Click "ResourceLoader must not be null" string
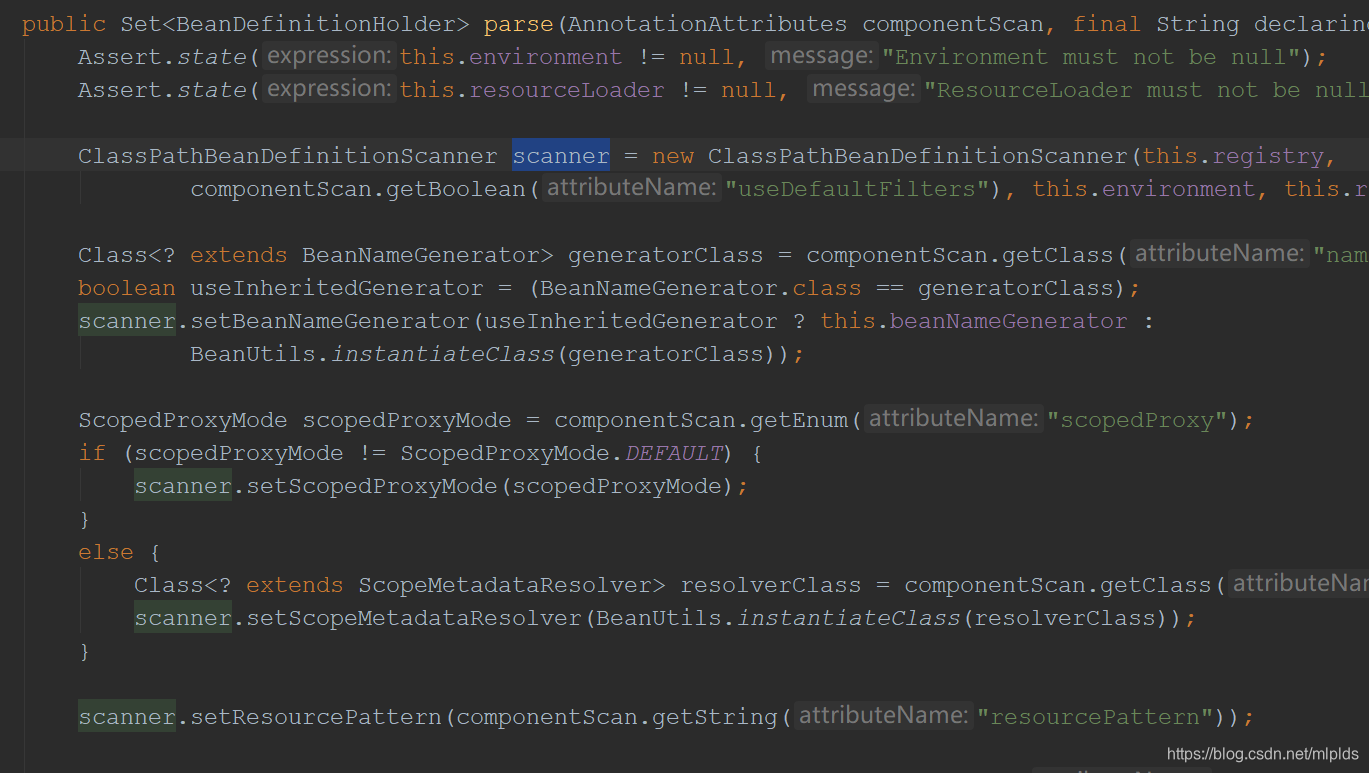Image resolution: width=1369 pixels, height=773 pixels. [x=1146, y=90]
